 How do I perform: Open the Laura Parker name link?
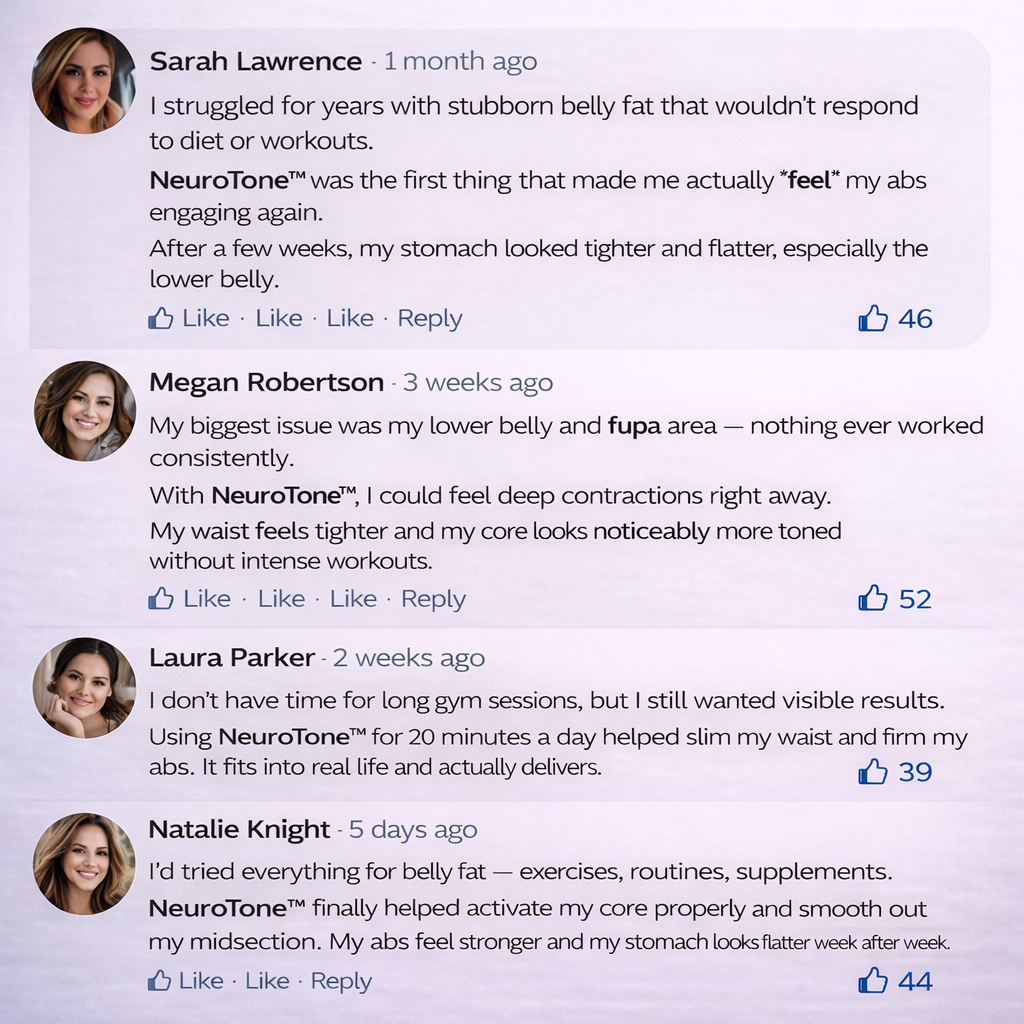click(232, 658)
